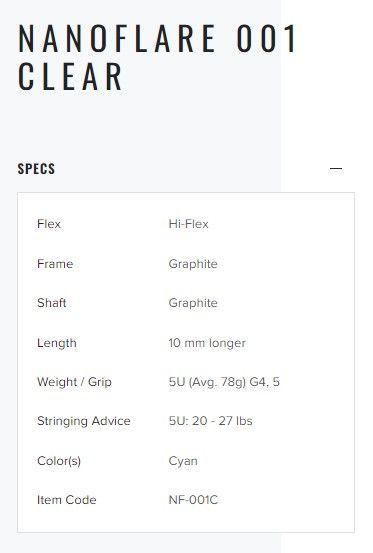The image size is (373, 553).
Task: Click the SPECS section header
Action: click(x=36, y=169)
